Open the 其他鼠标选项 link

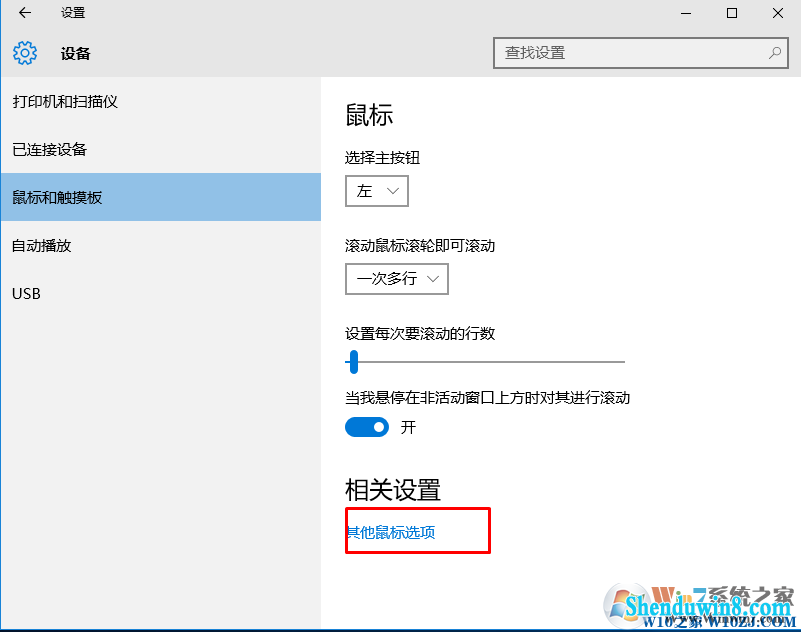click(x=391, y=532)
